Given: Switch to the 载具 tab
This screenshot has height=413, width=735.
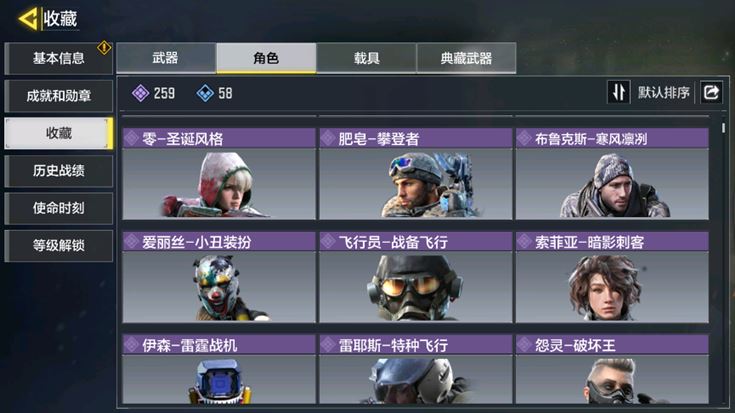Looking at the screenshot, I should click(x=367, y=58).
